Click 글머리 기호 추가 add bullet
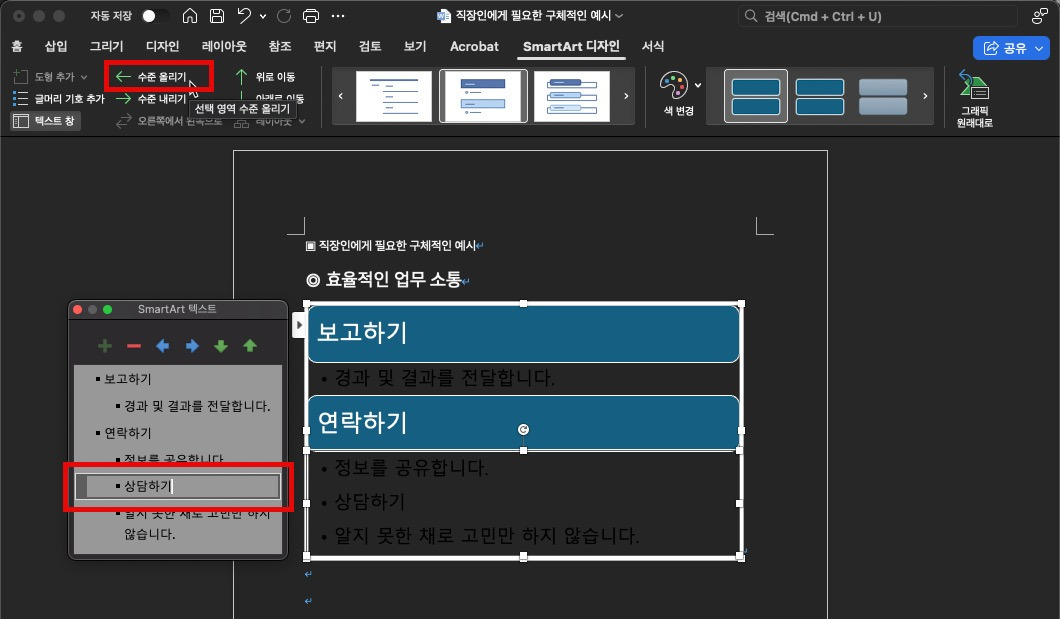This screenshot has width=1060, height=619. [59, 99]
